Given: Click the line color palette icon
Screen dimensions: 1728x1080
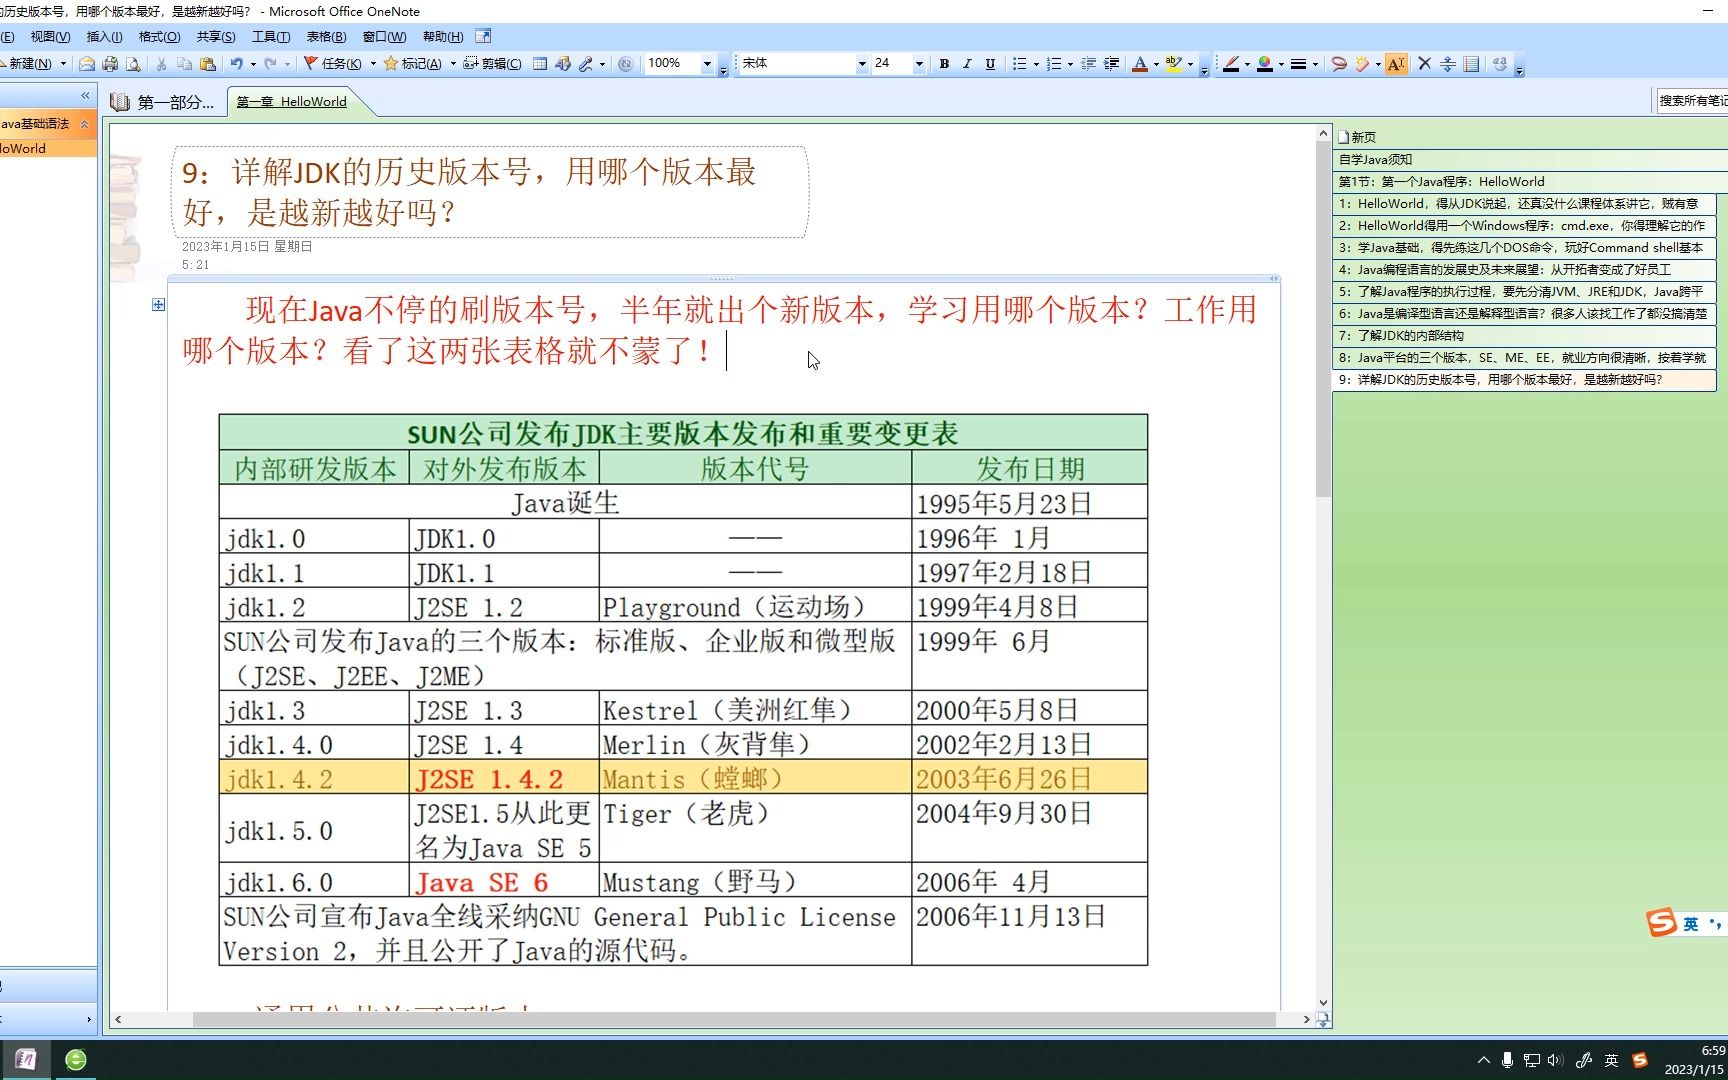Looking at the screenshot, I should click(x=1265, y=64).
